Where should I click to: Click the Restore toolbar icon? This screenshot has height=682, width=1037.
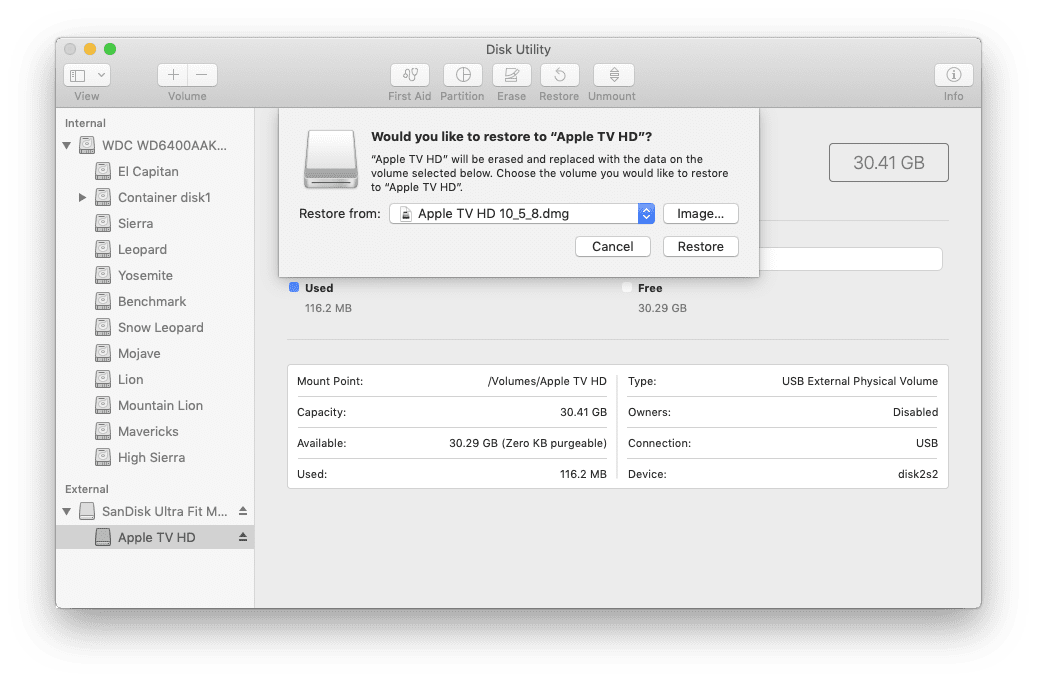559,75
